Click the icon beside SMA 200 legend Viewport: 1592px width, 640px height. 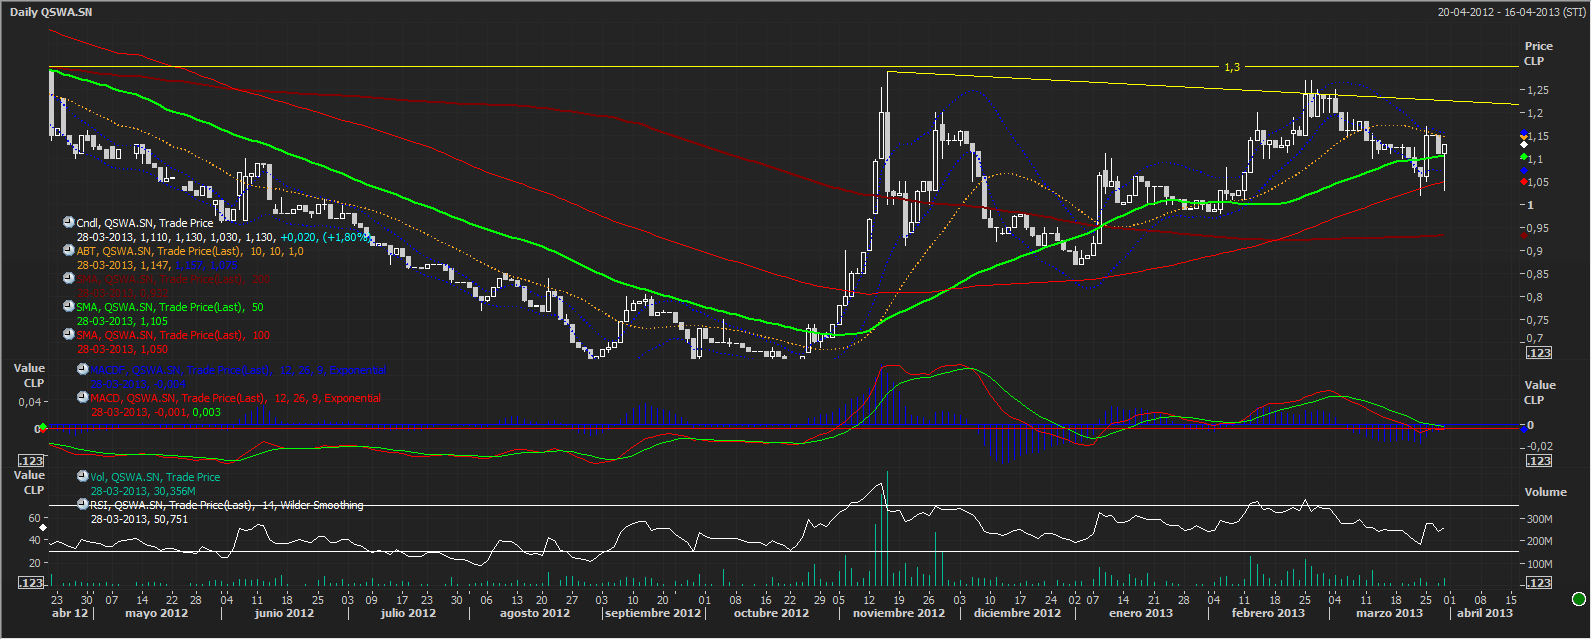69,279
